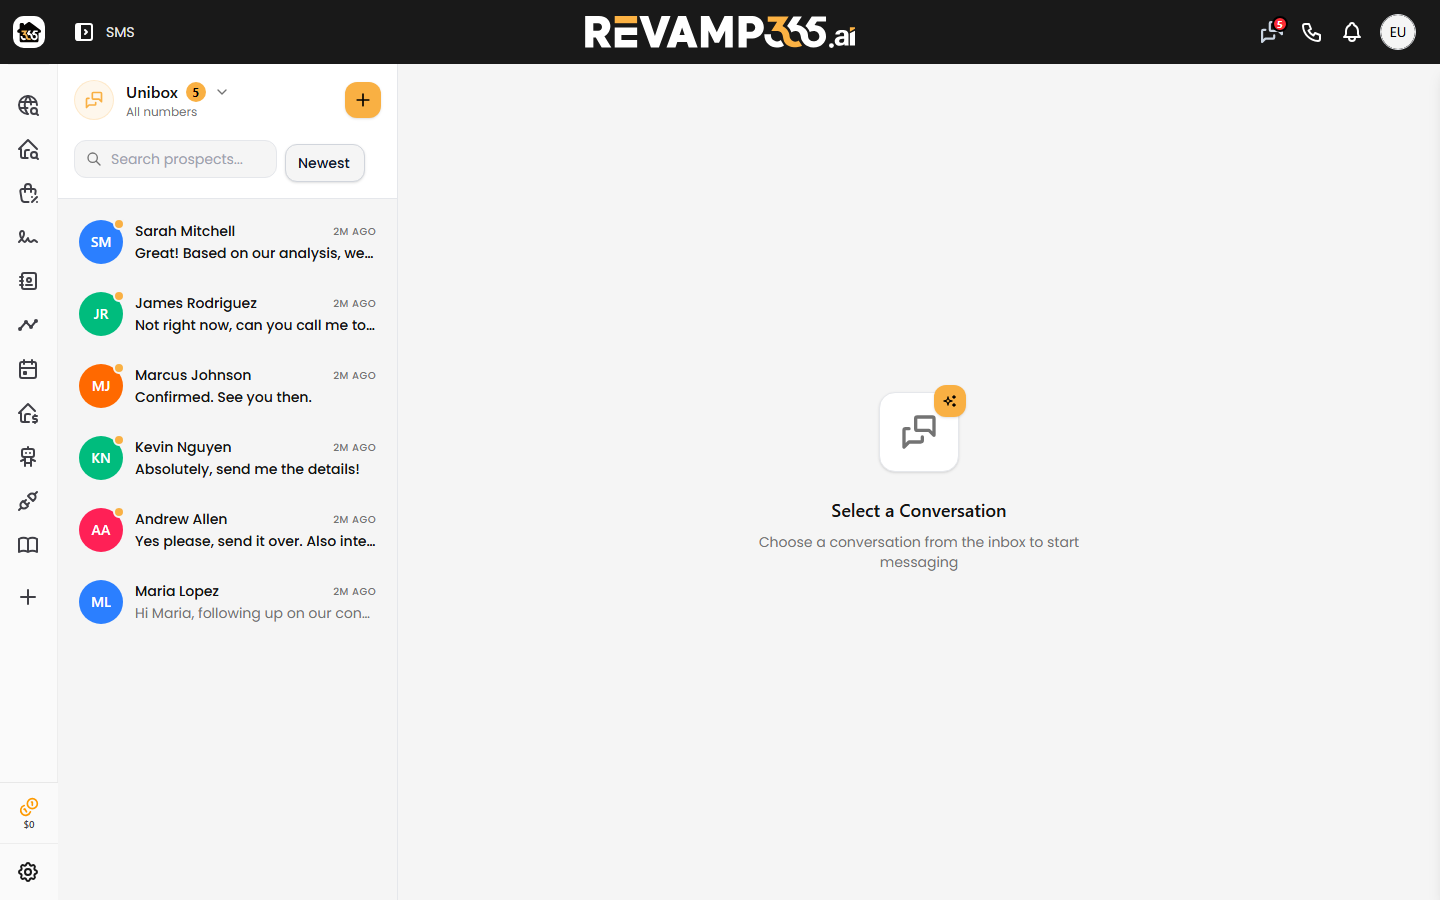Image resolution: width=1440 pixels, height=900 pixels.
Task: Open the house with dollar icon
Action: point(28,413)
